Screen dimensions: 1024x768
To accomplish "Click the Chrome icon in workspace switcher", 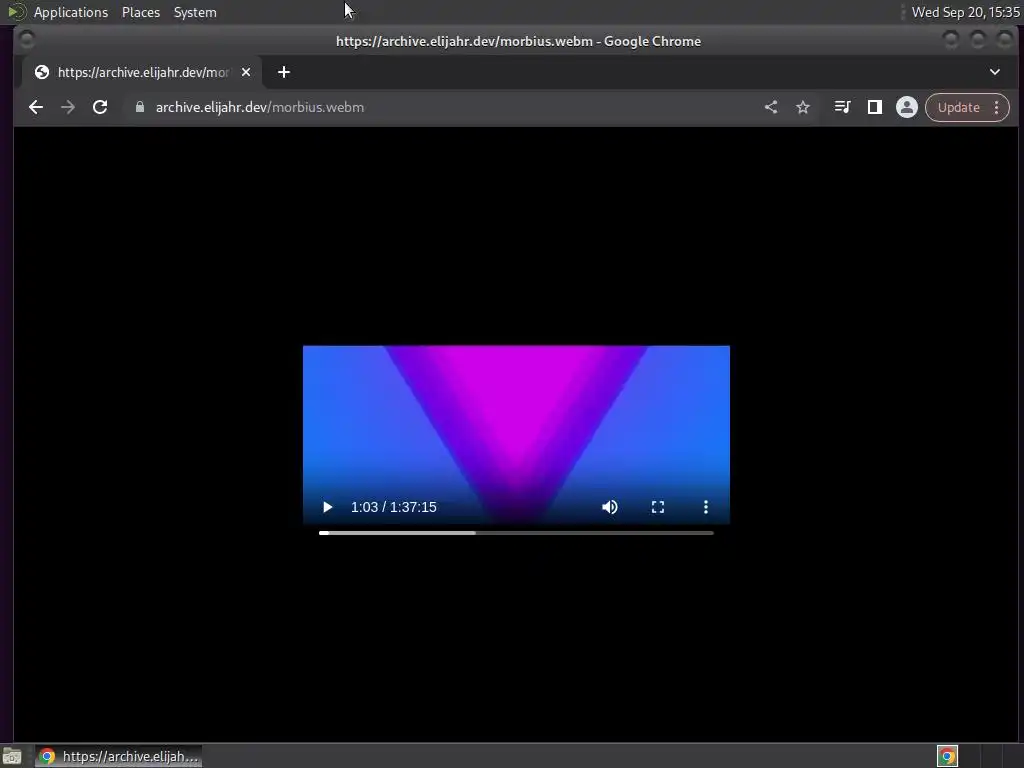I will (947, 756).
